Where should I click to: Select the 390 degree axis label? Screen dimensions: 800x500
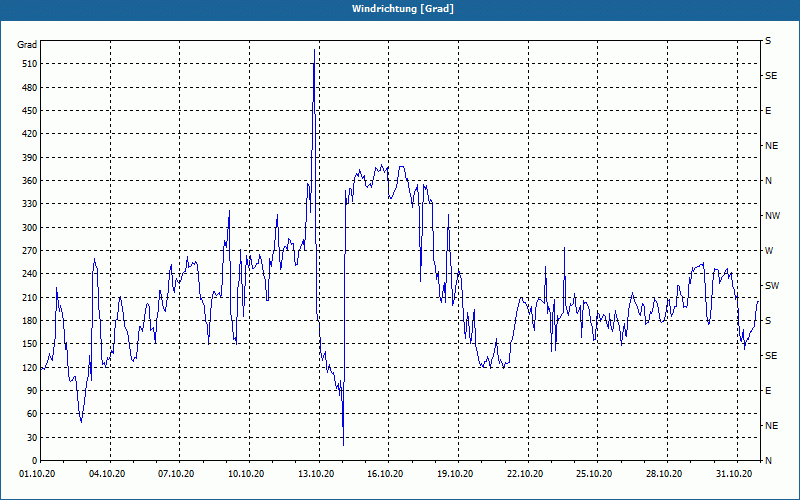[30, 157]
